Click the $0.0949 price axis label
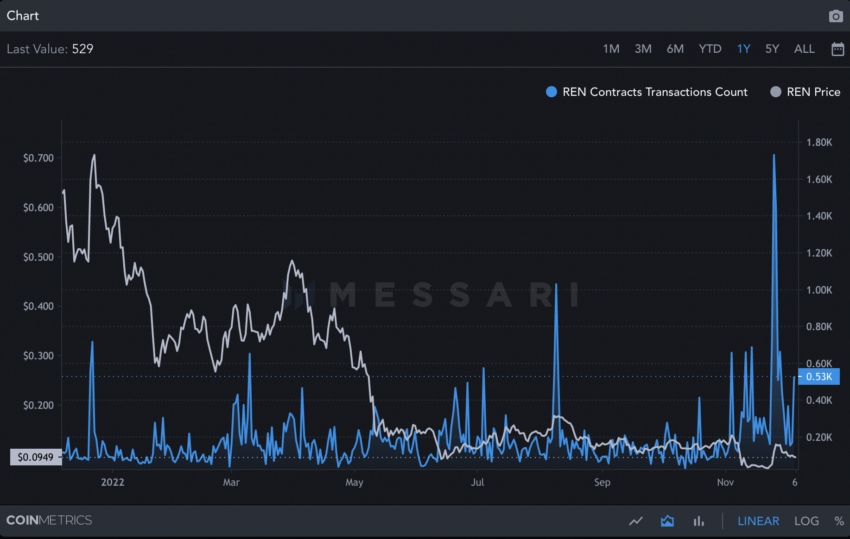This screenshot has width=850, height=539. 36,457
